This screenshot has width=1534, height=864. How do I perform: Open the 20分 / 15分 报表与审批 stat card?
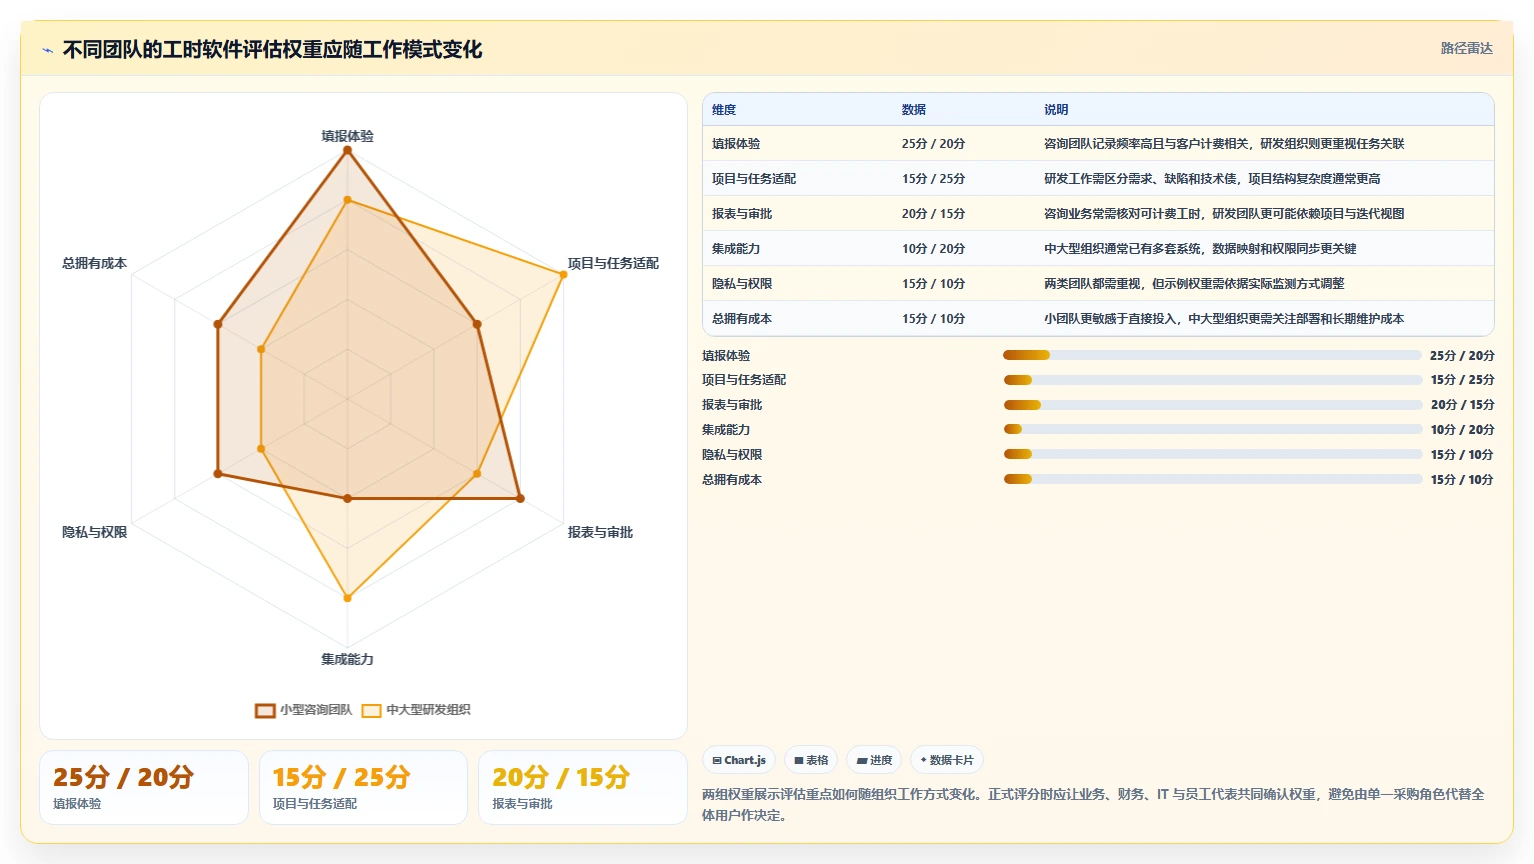pyautogui.click(x=582, y=788)
